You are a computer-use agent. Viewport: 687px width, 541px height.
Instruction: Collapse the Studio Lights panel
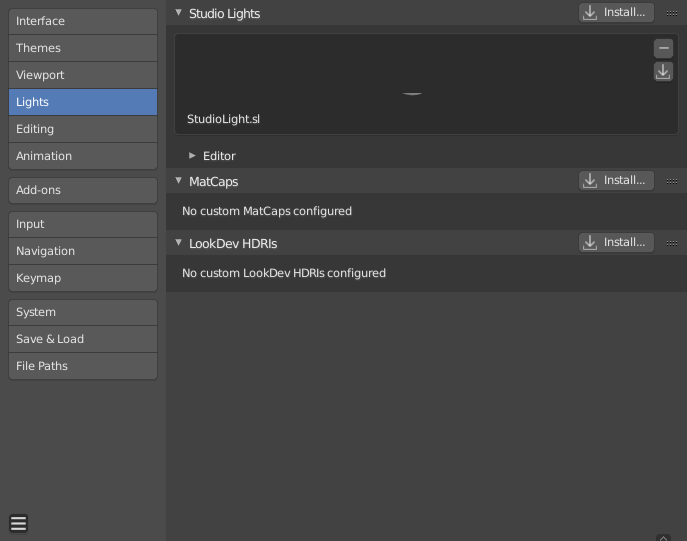178,13
